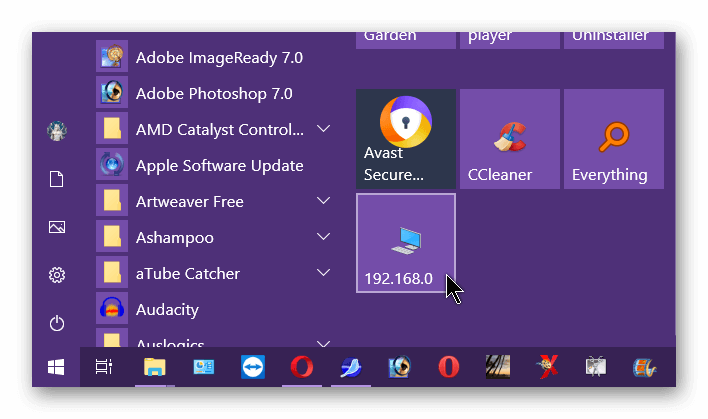Open the palm tree picture app on the taskbar

[x=498, y=367]
